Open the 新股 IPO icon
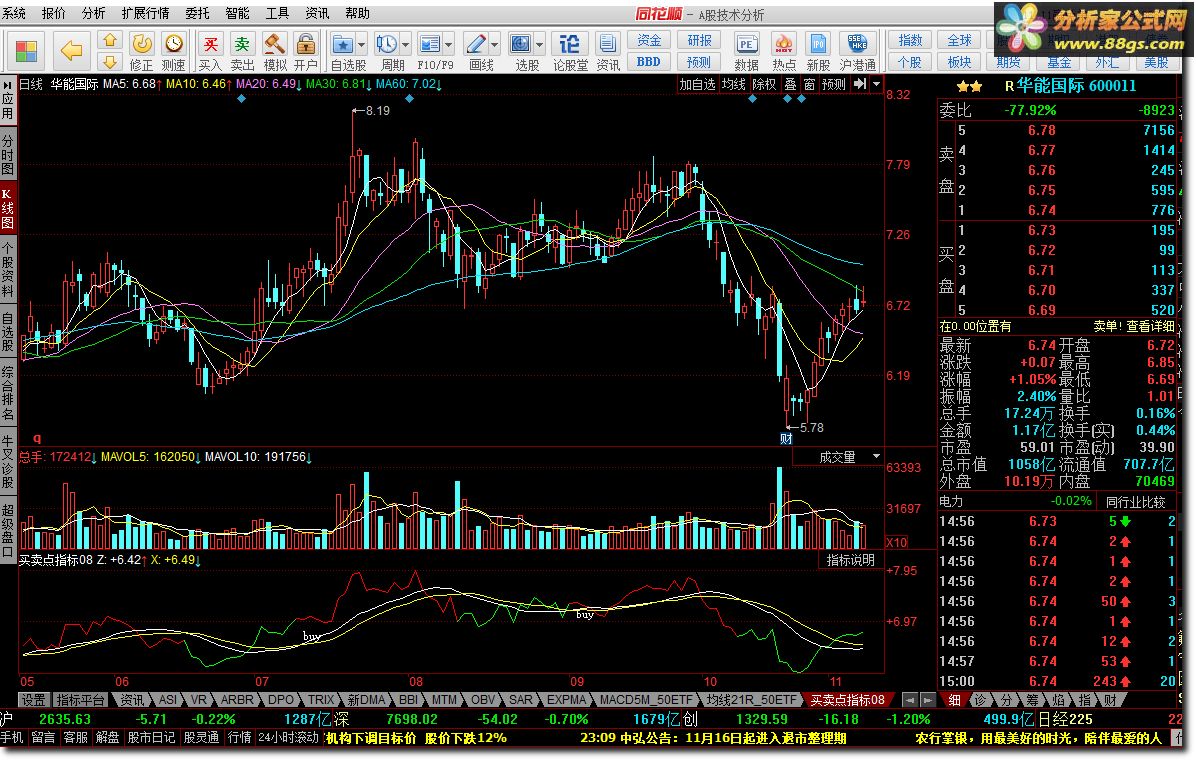 (x=818, y=52)
